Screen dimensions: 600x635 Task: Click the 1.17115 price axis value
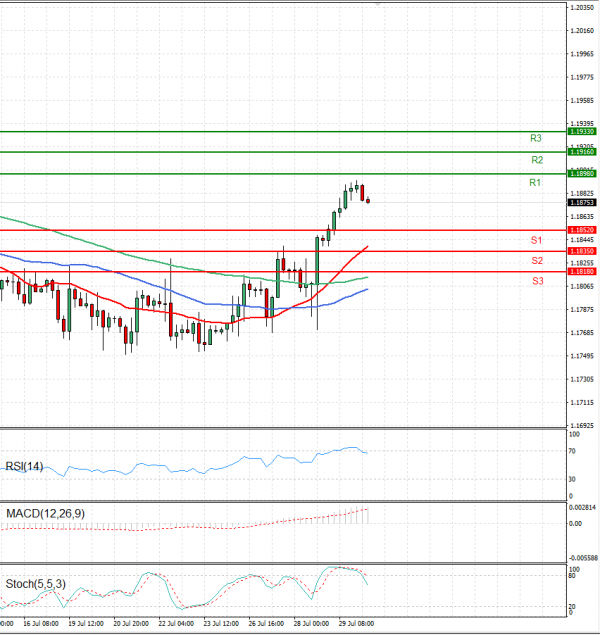pos(582,403)
